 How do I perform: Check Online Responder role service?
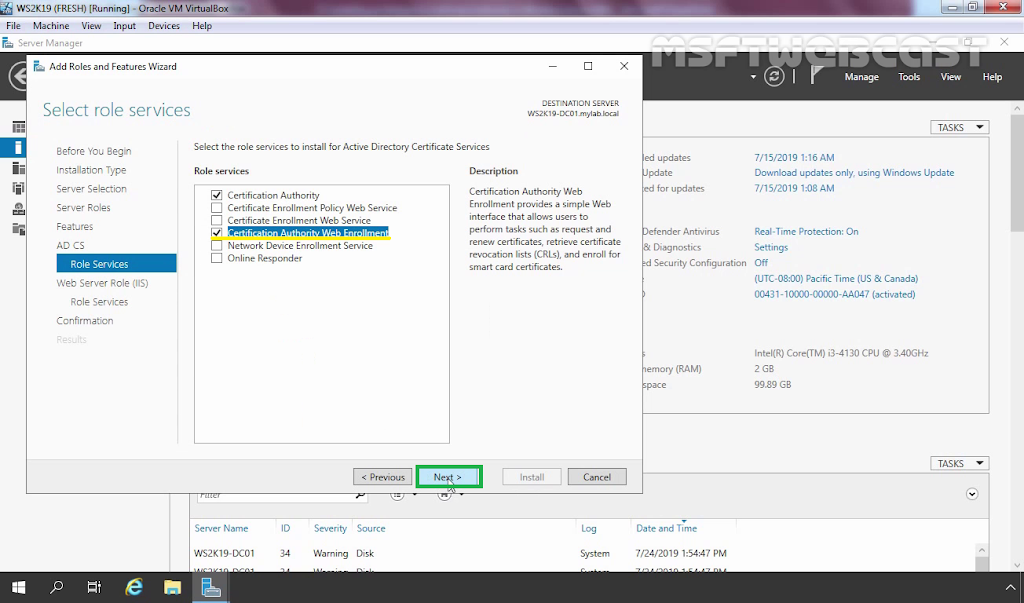coord(217,258)
